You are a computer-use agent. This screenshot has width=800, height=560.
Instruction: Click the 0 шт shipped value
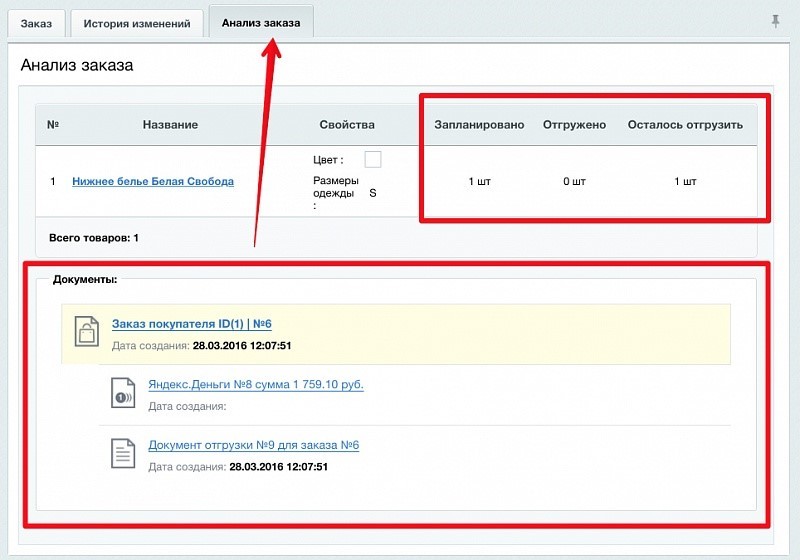pyautogui.click(x=574, y=181)
